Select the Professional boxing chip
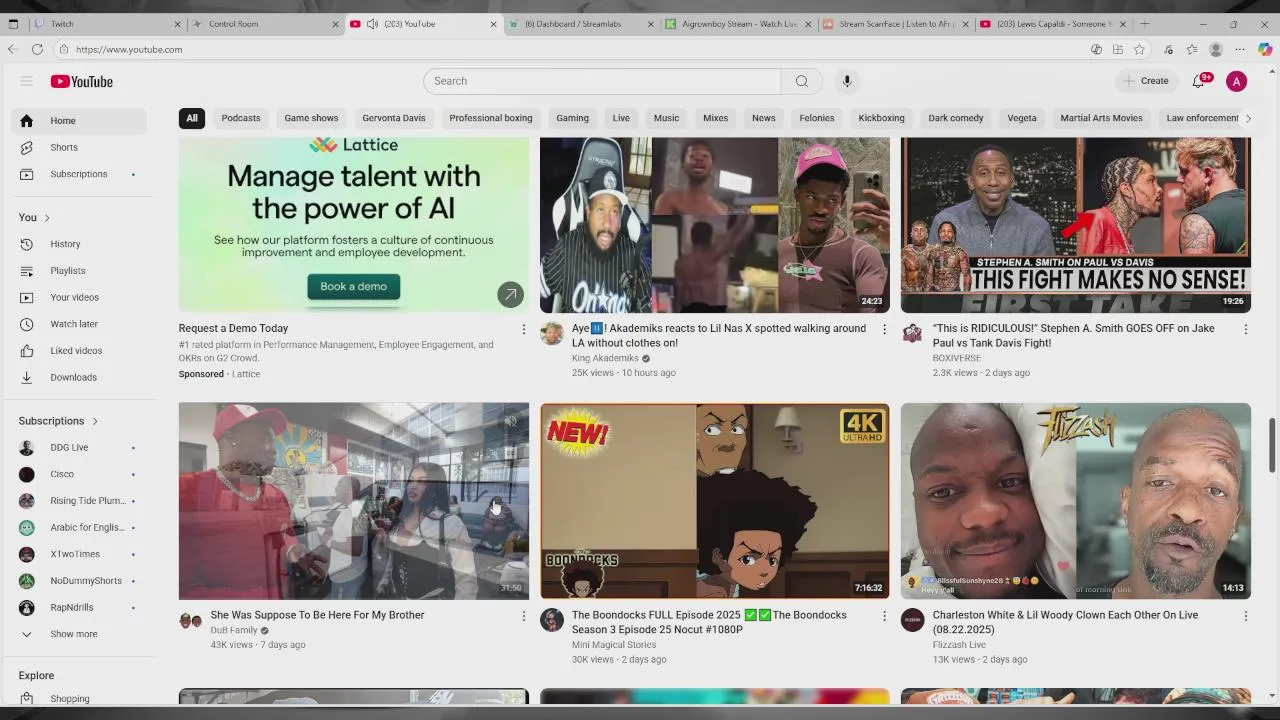Viewport: 1280px width, 720px height. (491, 118)
